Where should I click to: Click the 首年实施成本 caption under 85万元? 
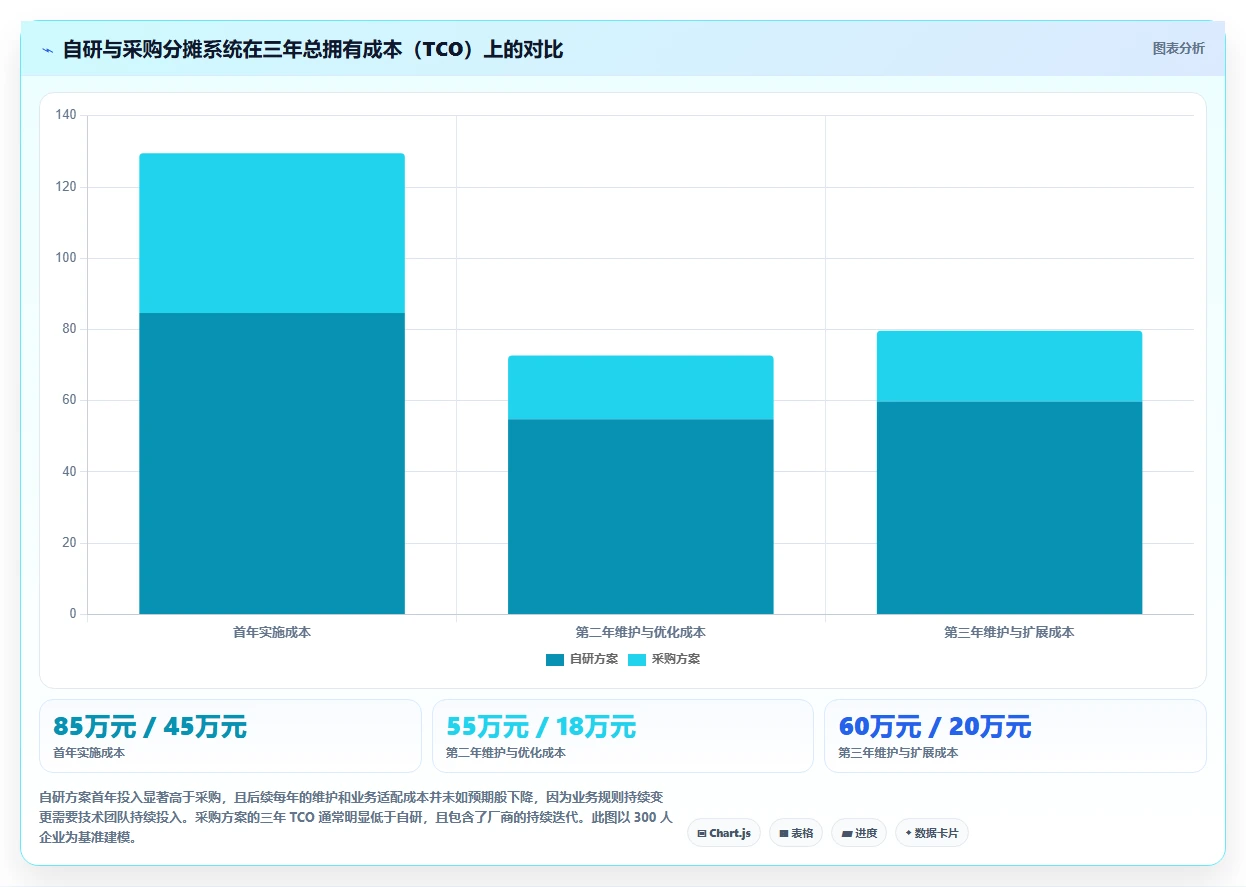point(89,753)
